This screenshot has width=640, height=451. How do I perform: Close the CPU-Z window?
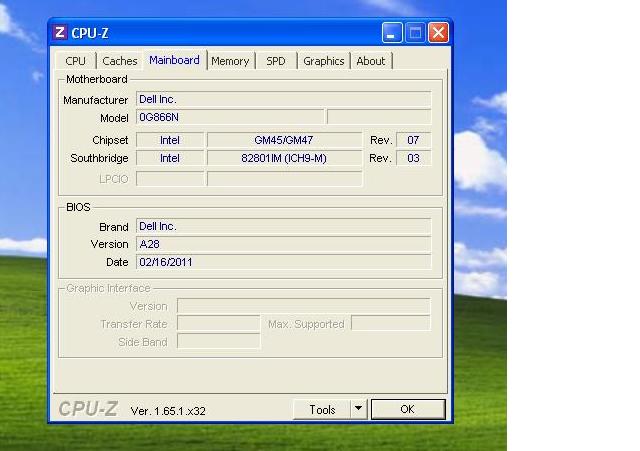(x=438, y=32)
